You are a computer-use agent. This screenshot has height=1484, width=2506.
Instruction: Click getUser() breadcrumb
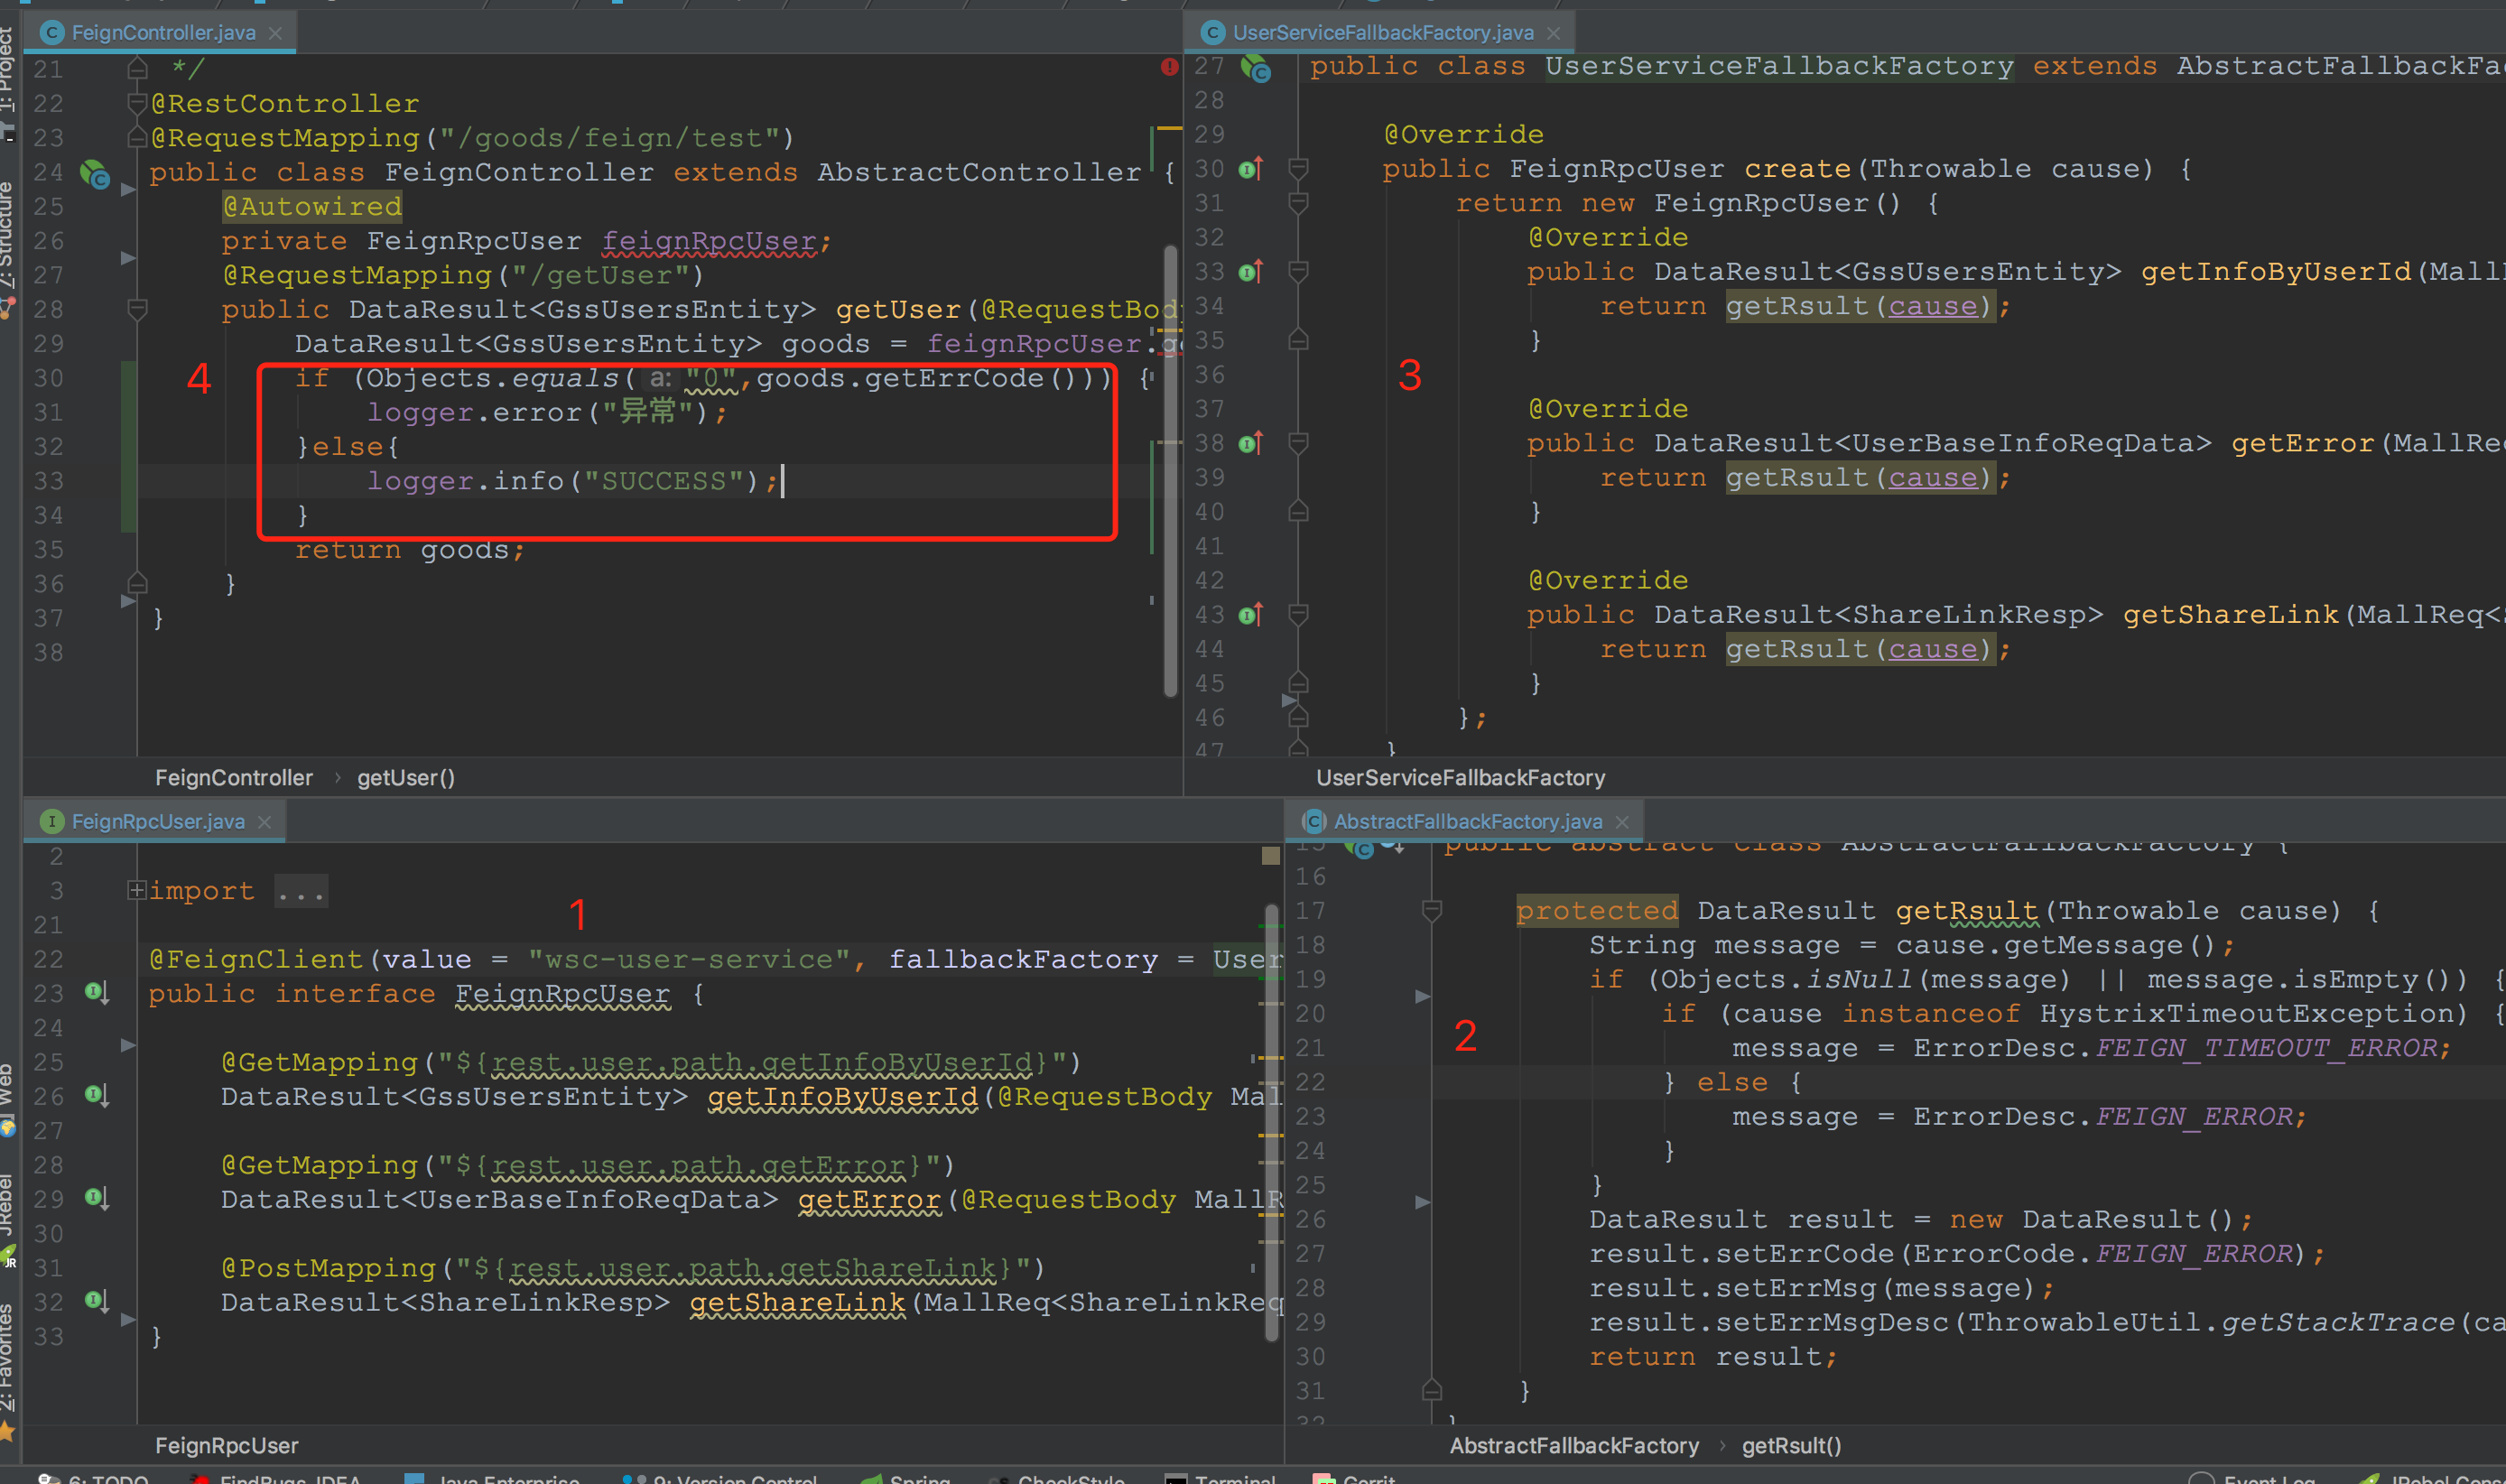(x=406, y=778)
